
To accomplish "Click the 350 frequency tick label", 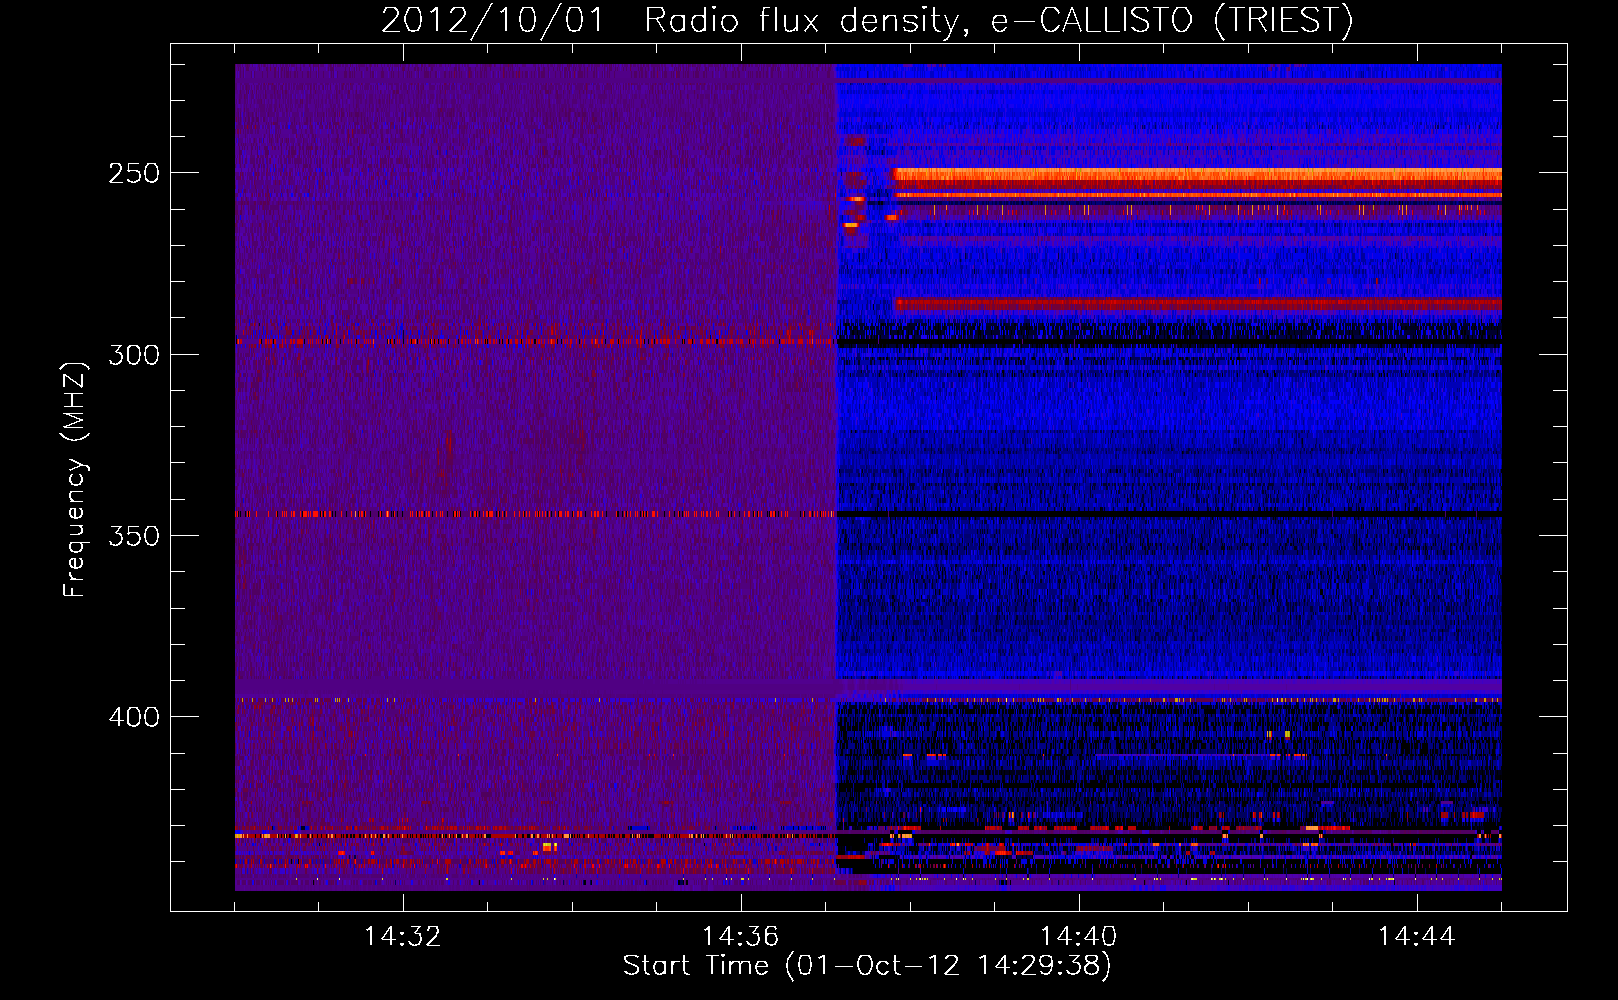I will click(x=134, y=536).
